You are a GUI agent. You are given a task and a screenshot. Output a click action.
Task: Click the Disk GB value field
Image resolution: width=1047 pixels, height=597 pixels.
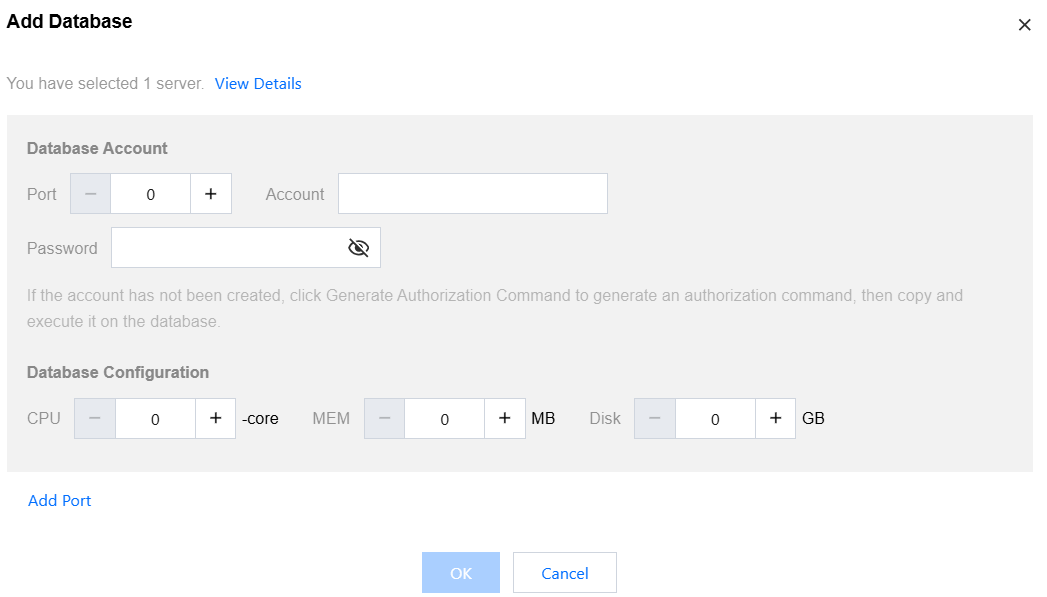click(x=715, y=419)
